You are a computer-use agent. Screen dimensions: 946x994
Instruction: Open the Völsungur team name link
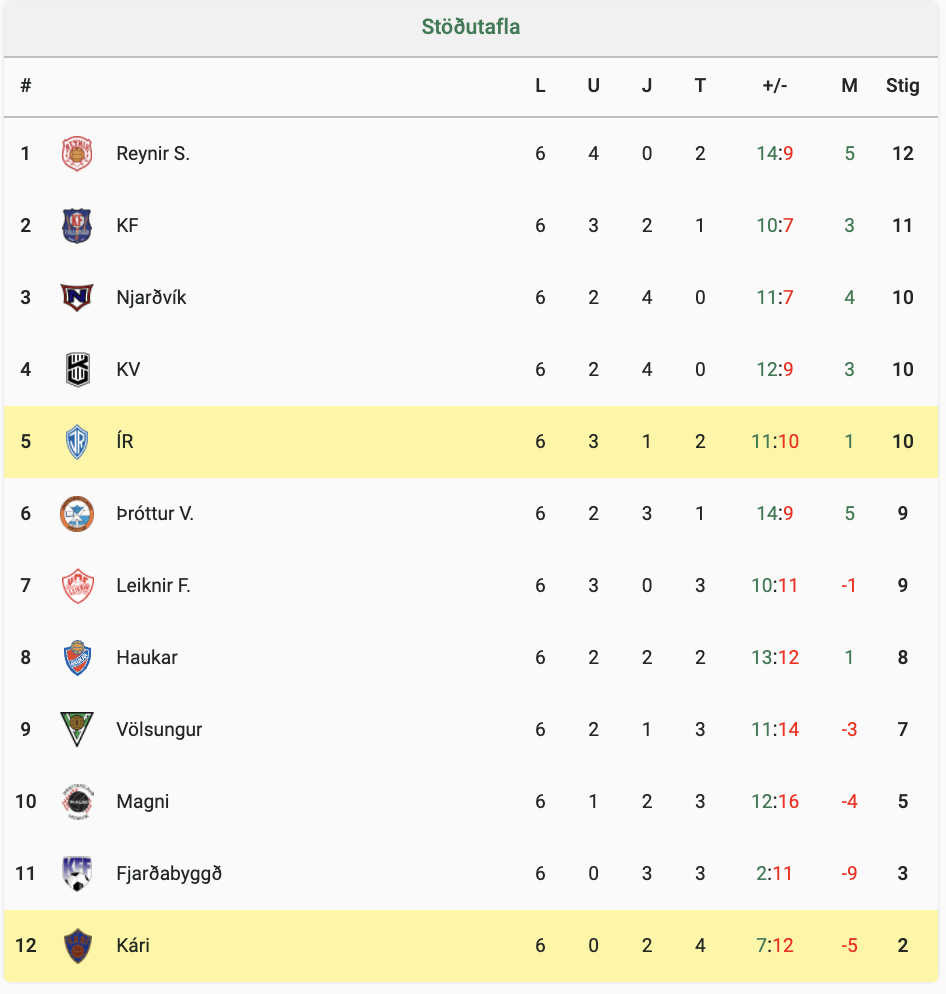[x=159, y=729]
